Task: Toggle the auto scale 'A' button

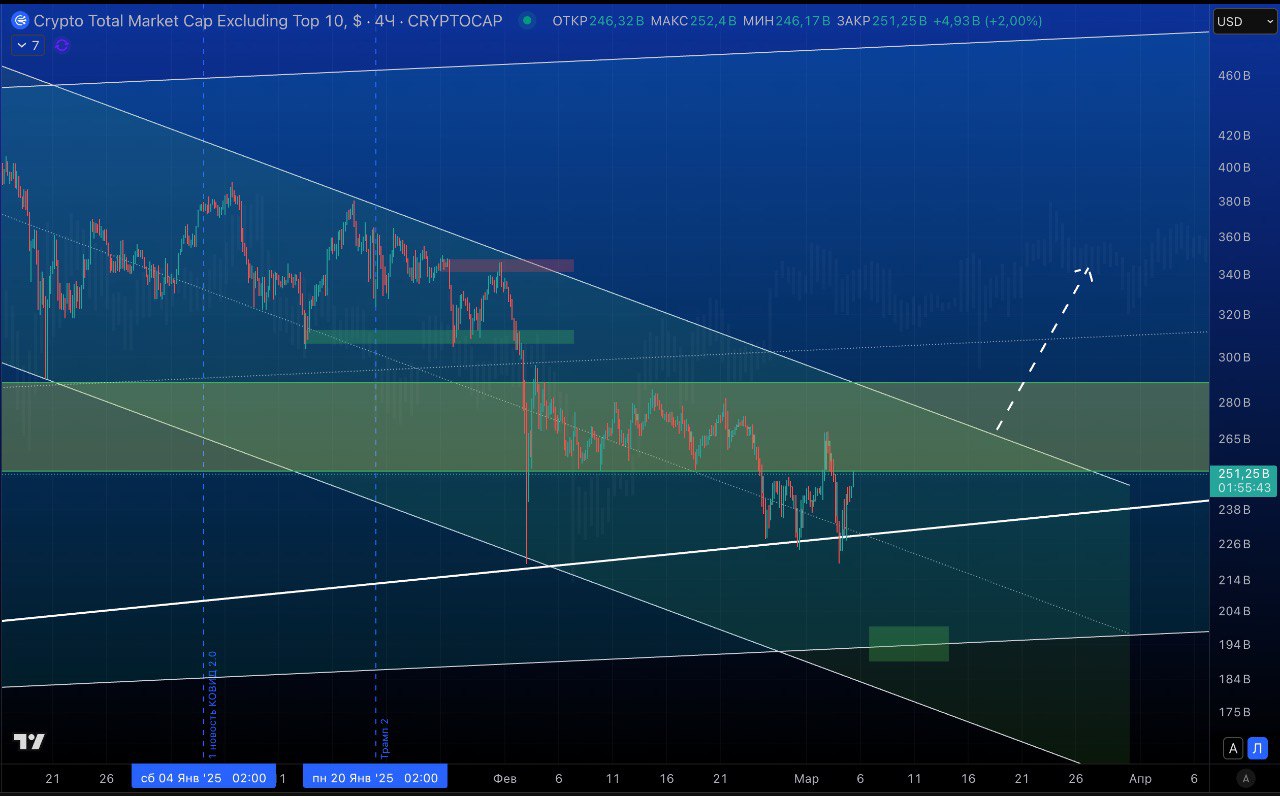Action: coord(1233,748)
